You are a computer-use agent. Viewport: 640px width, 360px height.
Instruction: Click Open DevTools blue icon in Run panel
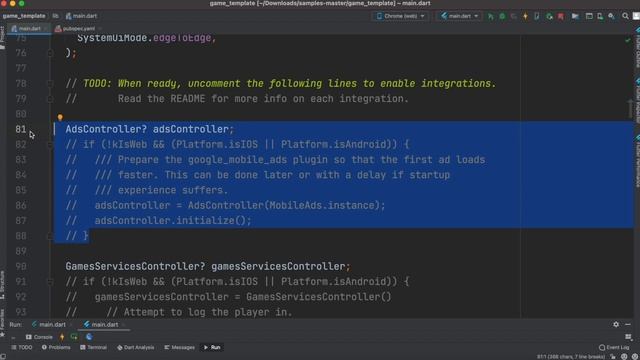tap(89, 337)
